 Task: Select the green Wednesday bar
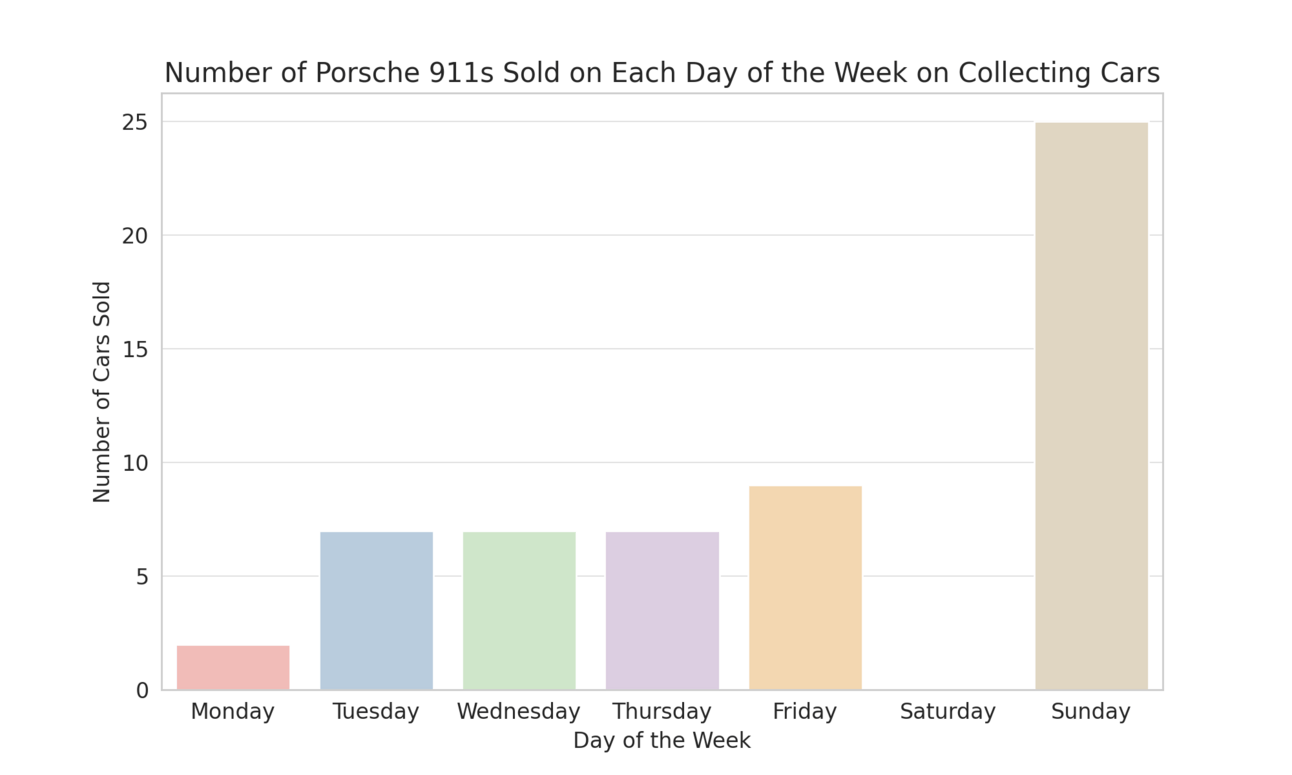(519, 610)
